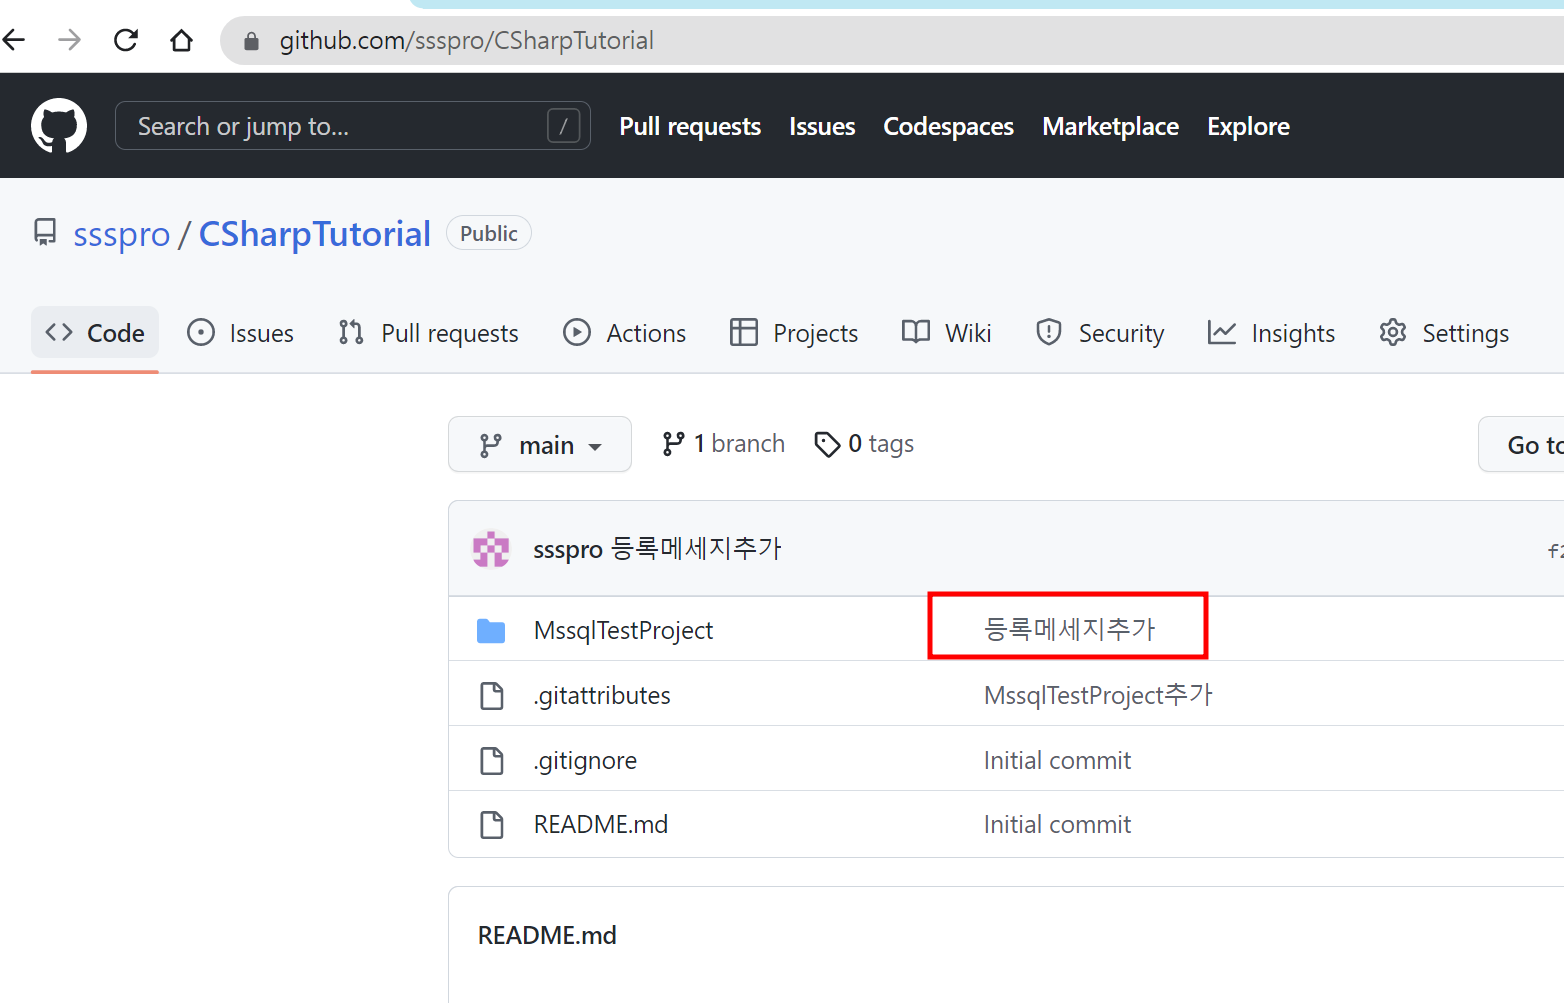Open the browser home page icon

tap(181, 40)
